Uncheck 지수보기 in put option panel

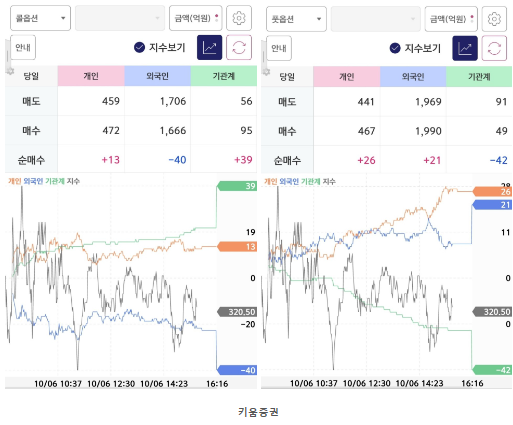click(395, 48)
